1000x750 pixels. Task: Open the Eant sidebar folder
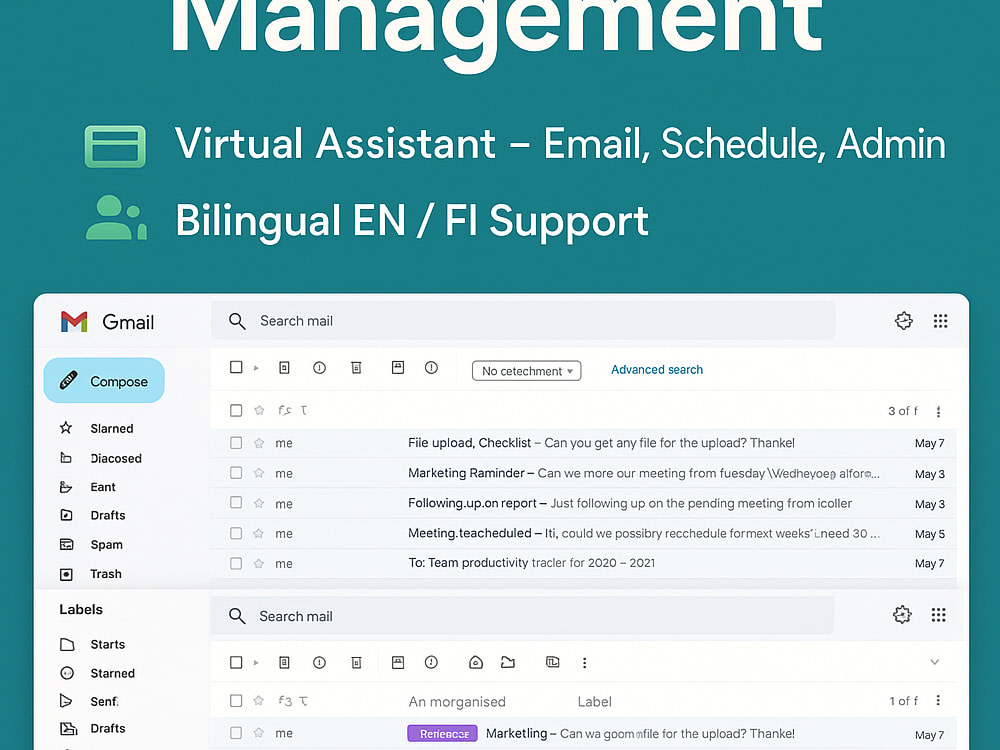103,487
